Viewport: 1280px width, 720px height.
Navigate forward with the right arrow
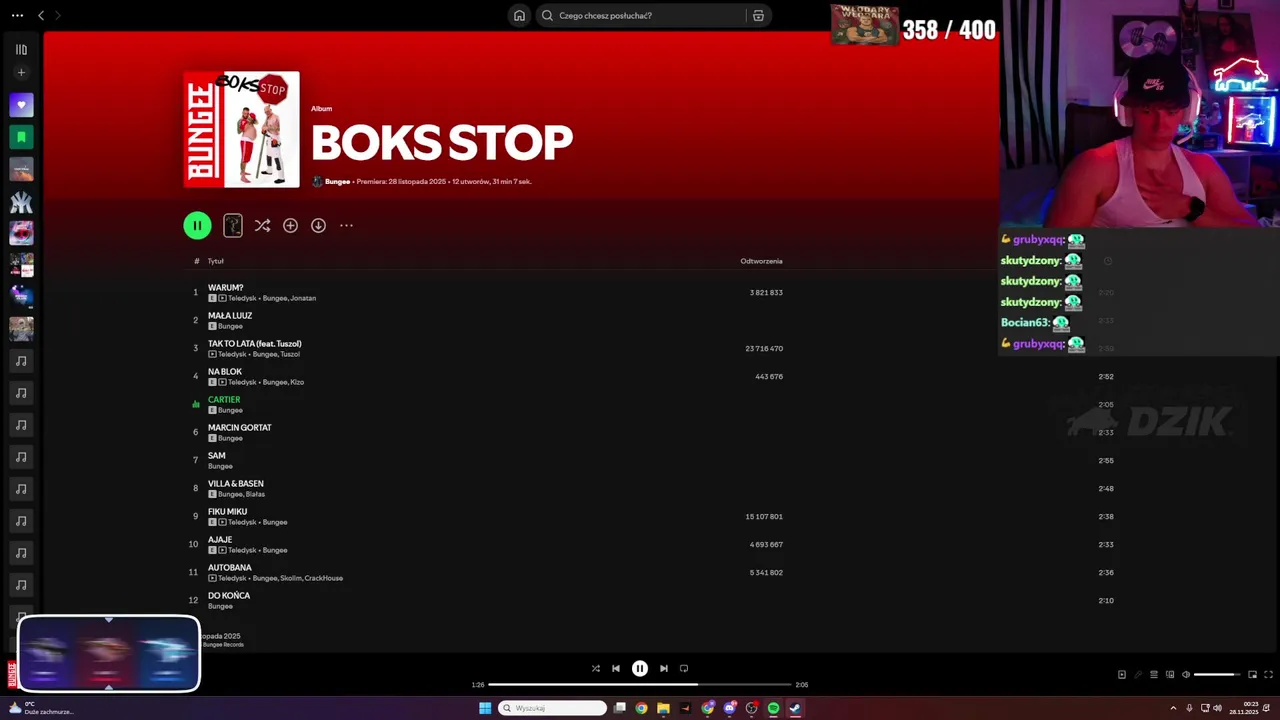58,15
